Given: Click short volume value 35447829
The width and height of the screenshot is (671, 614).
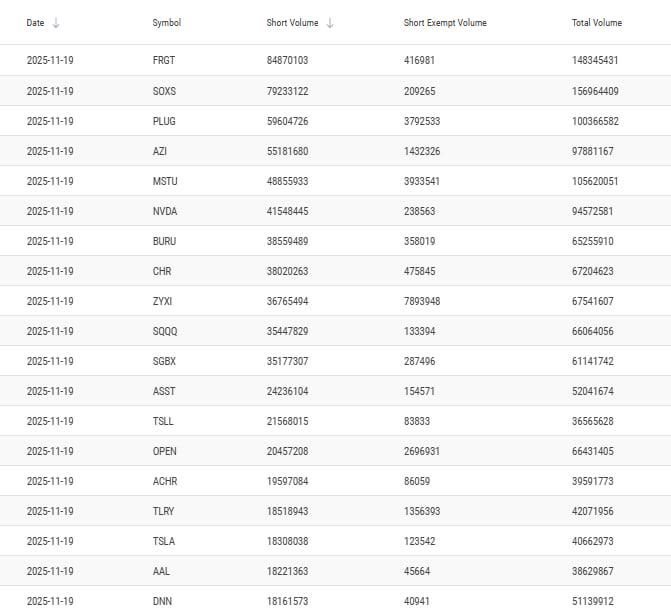Looking at the screenshot, I should pyautogui.click(x=287, y=331).
